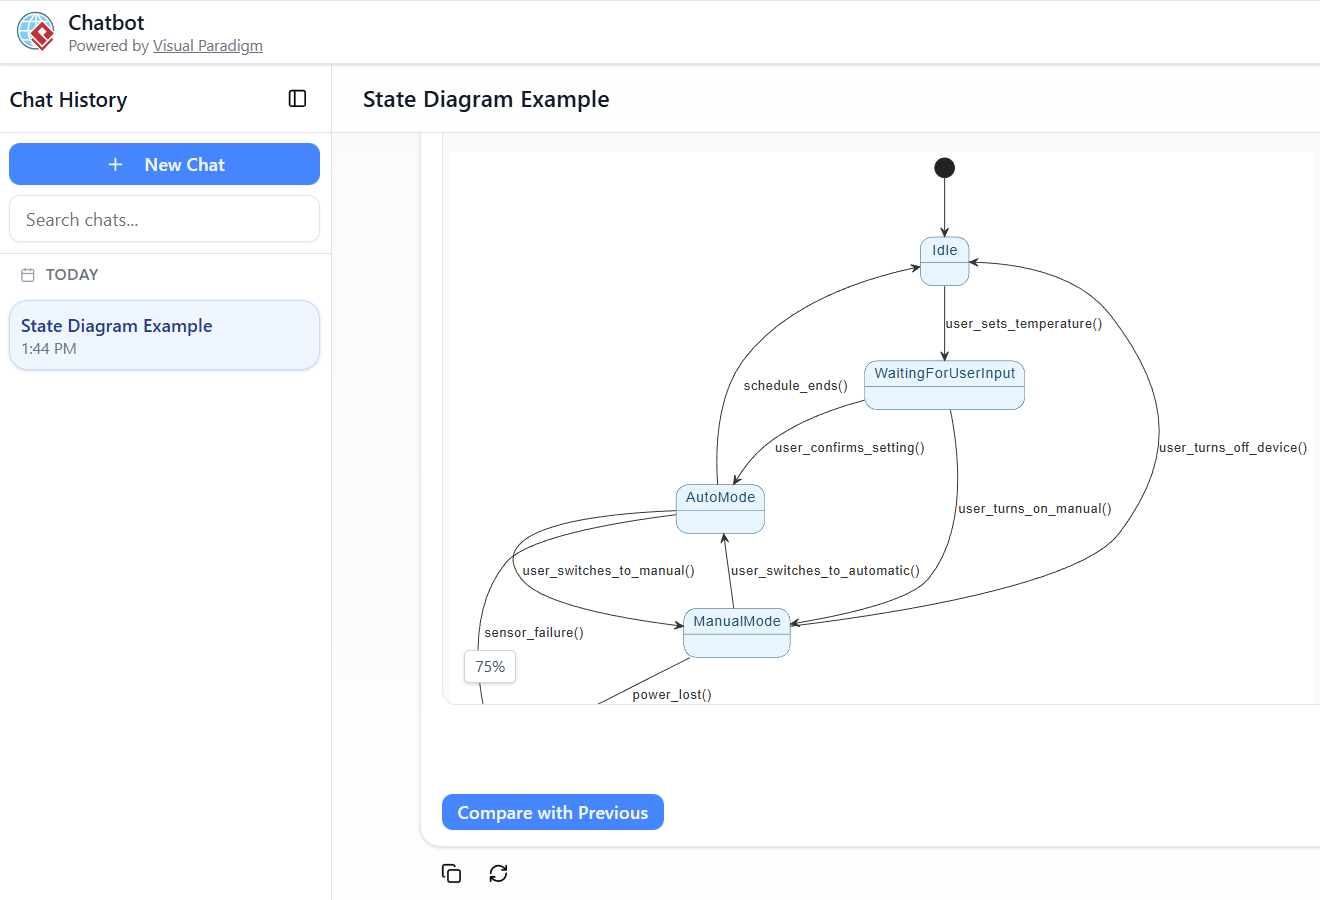Image resolution: width=1320 pixels, height=900 pixels.
Task: Select the AutoMode state node
Action: tap(720, 508)
